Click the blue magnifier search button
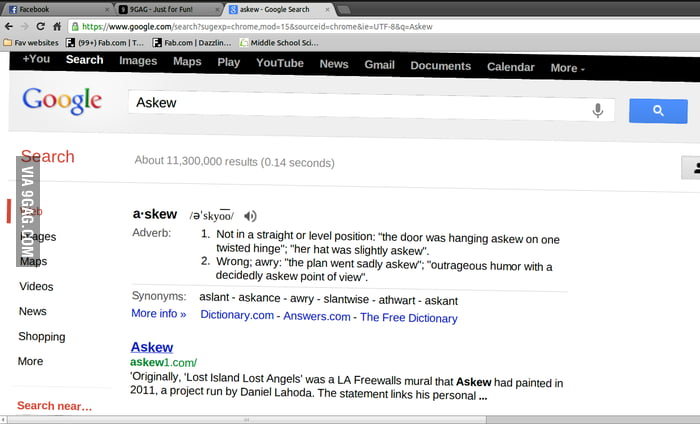The image size is (700, 424). (x=658, y=111)
